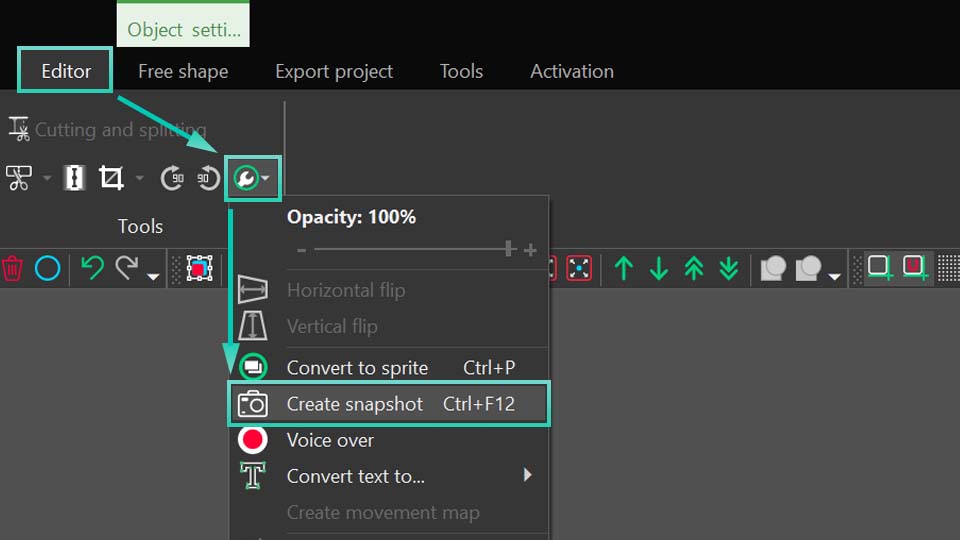This screenshot has width=960, height=540.
Task: Rotate 90 degrees clockwise
Action: click(173, 179)
